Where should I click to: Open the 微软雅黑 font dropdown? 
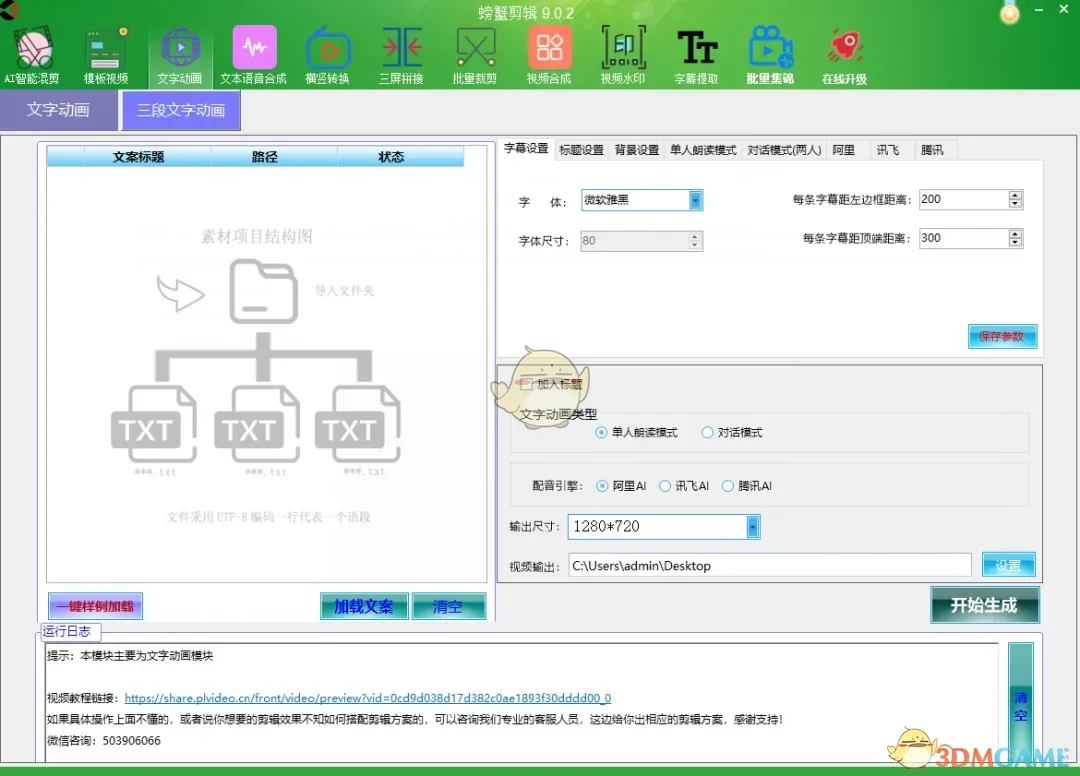[696, 200]
